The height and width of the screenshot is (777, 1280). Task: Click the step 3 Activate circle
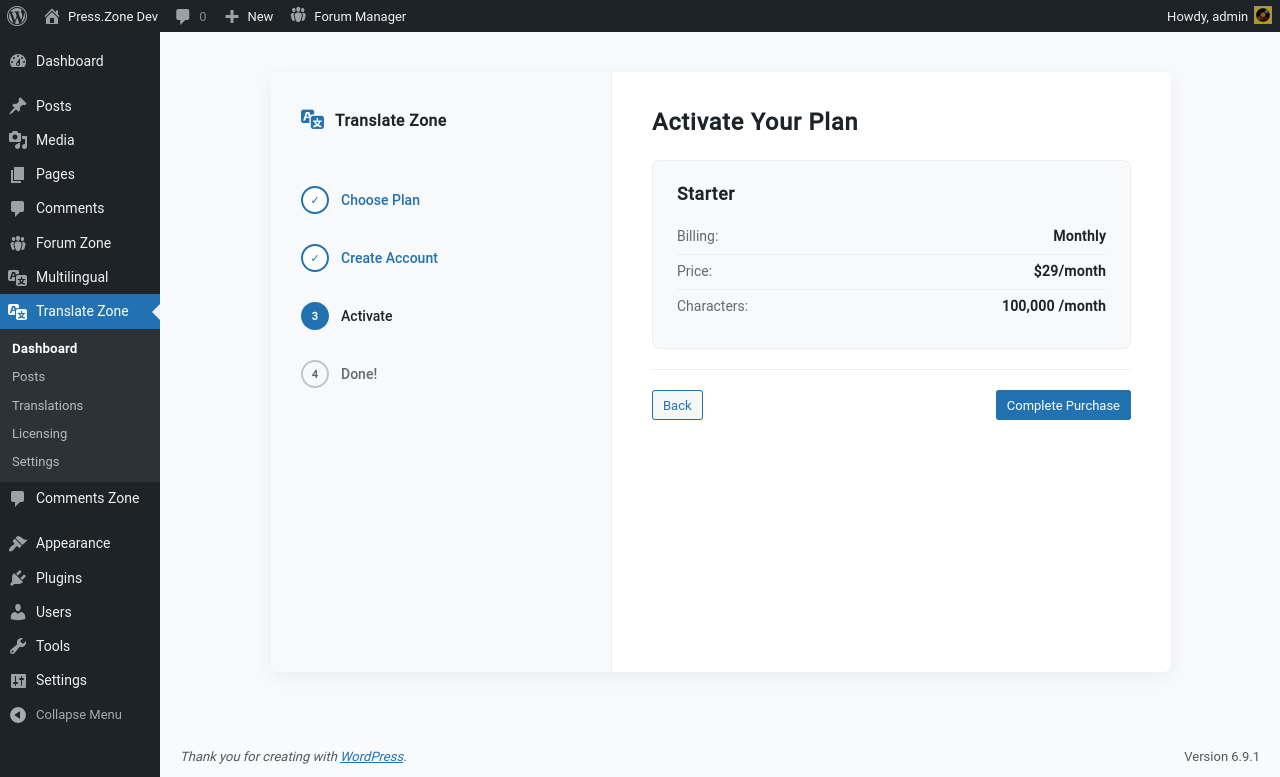click(x=315, y=316)
